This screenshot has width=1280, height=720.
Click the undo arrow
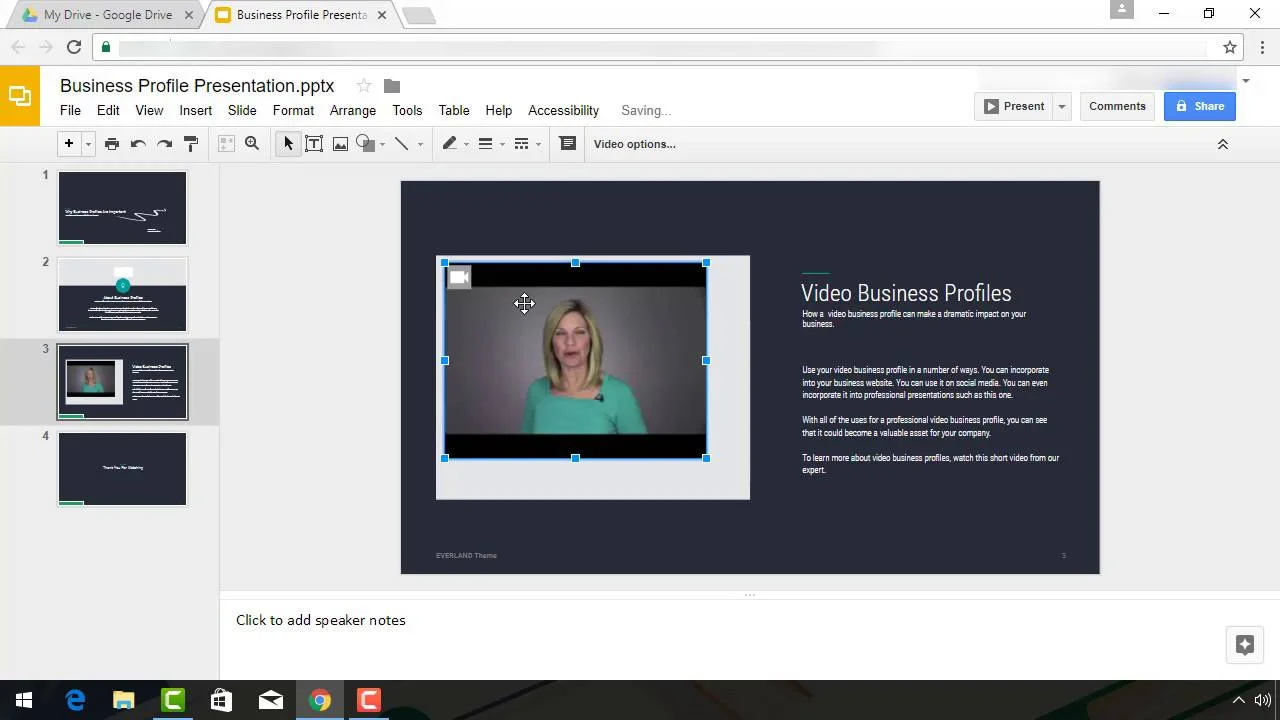[138, 144]
